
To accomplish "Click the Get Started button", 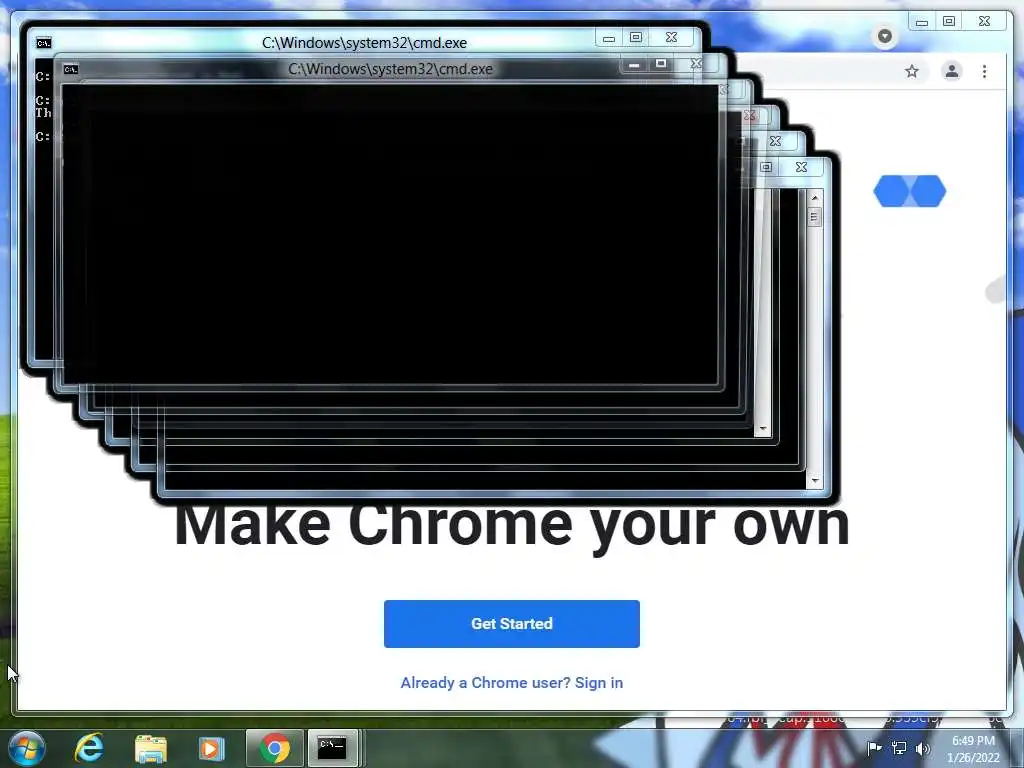I will pyautogui.click(x=511, y=624).
